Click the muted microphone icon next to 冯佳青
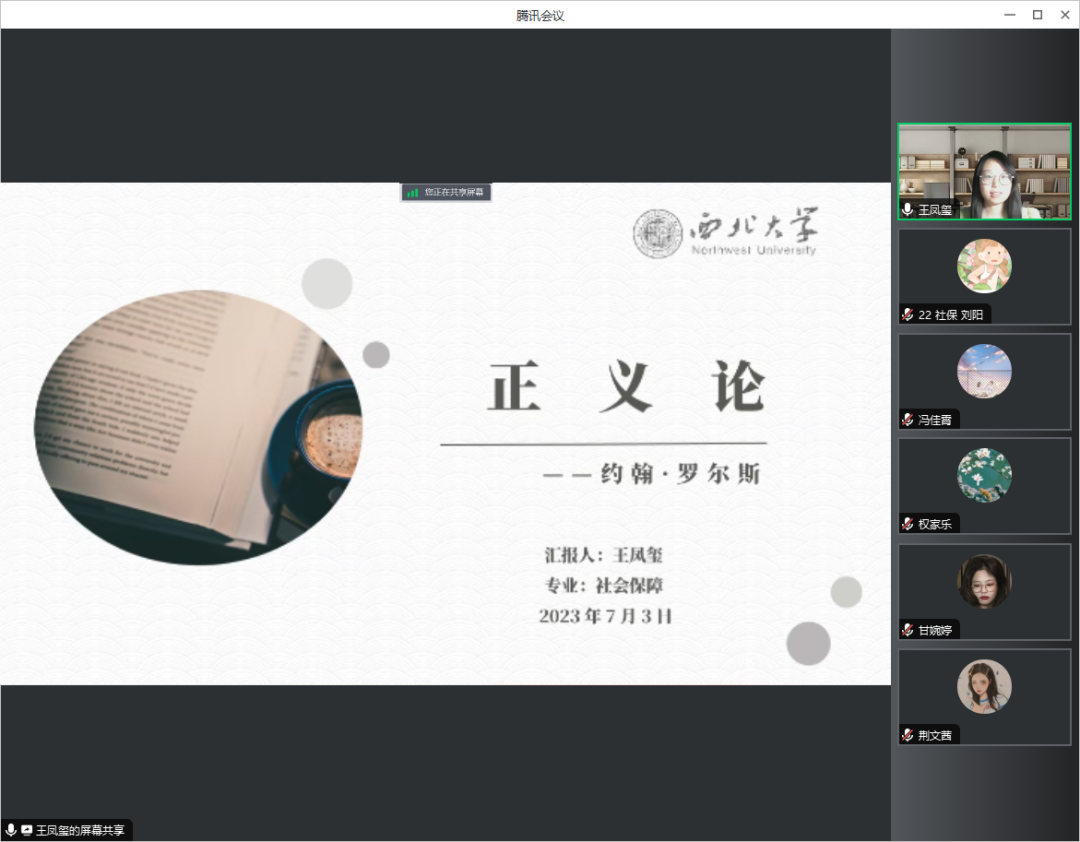Viewport: 1080px width, 842px height. [907, 420]
